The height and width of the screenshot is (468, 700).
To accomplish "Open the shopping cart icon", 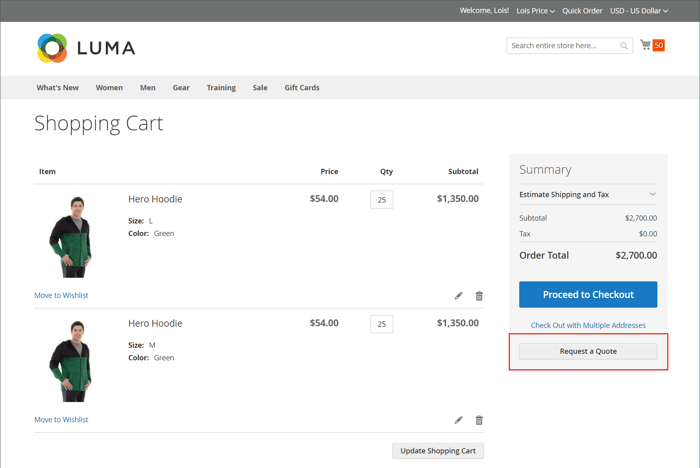I will pyautogui.click(x=646, y=45).
